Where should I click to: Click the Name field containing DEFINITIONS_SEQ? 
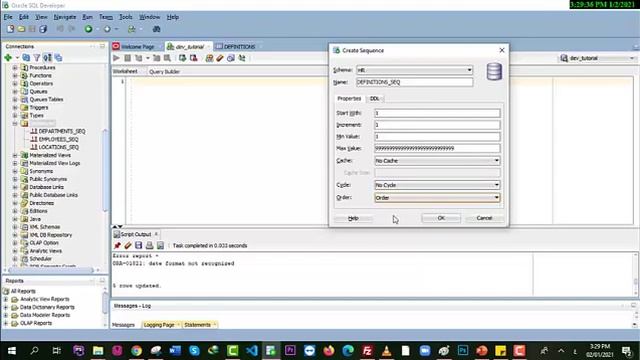(x=414, y=82)
